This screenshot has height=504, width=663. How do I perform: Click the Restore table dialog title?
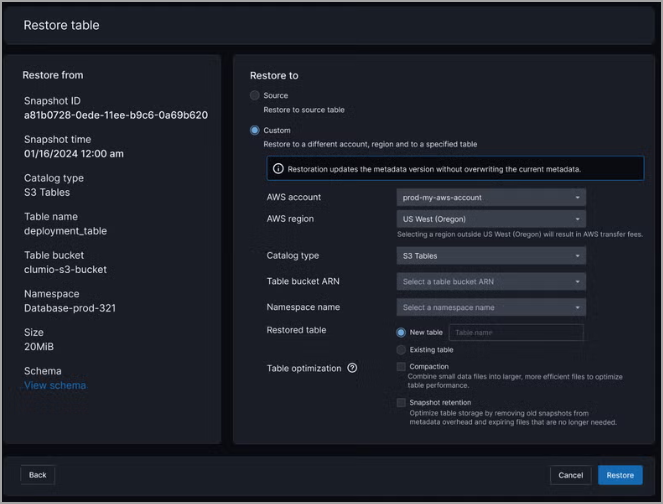click(x=61, y=25)
